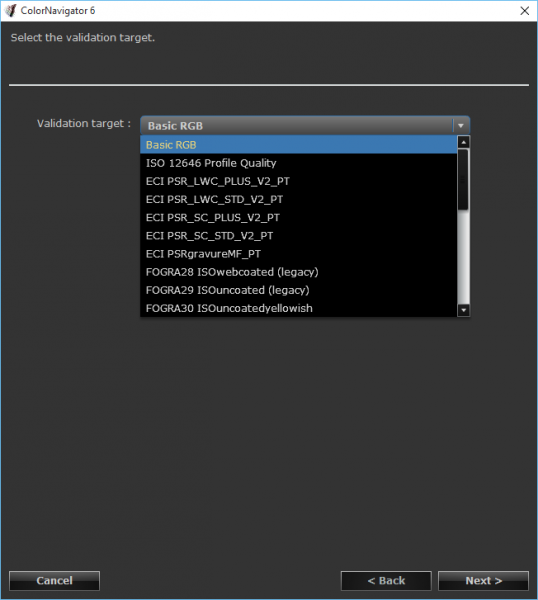This screenshot has width=538, height=600.
Task: Choose FOGRA30 ISOuncoatedyellowish option
Action: pyautogui.click(x=298, y=308)
